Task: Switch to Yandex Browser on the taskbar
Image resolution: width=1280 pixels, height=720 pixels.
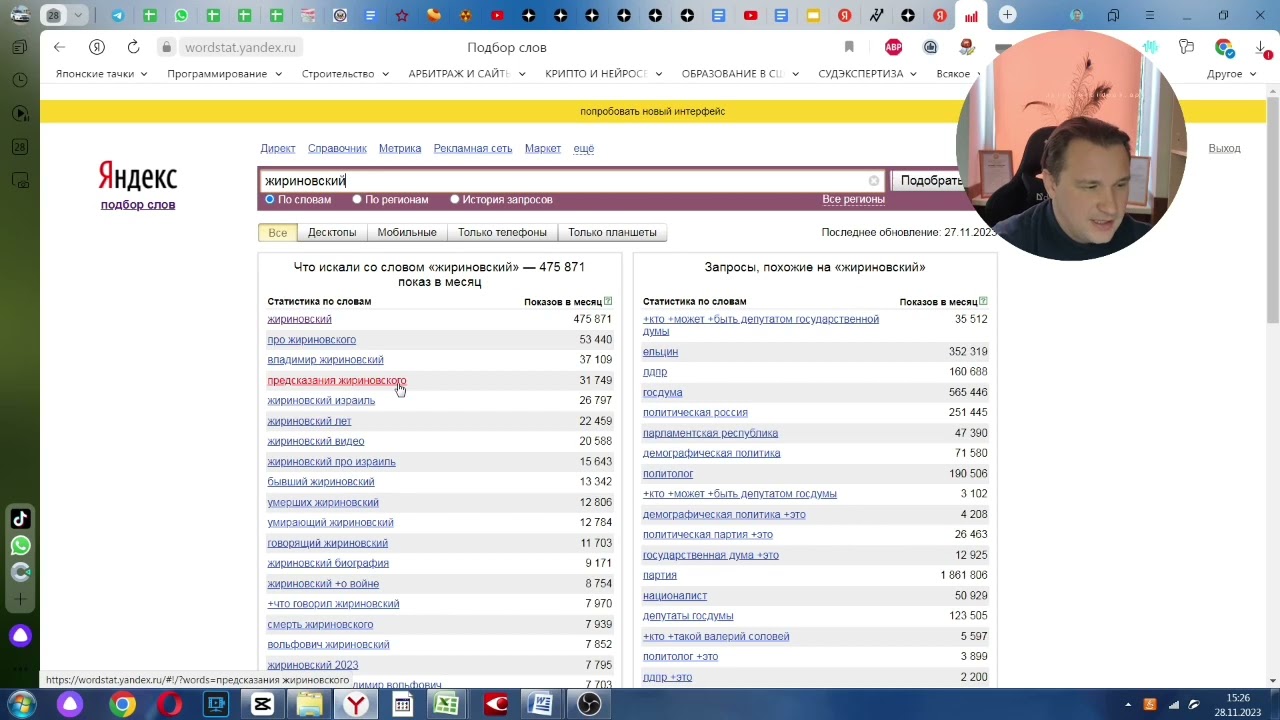Action: (x=356, y=705)
